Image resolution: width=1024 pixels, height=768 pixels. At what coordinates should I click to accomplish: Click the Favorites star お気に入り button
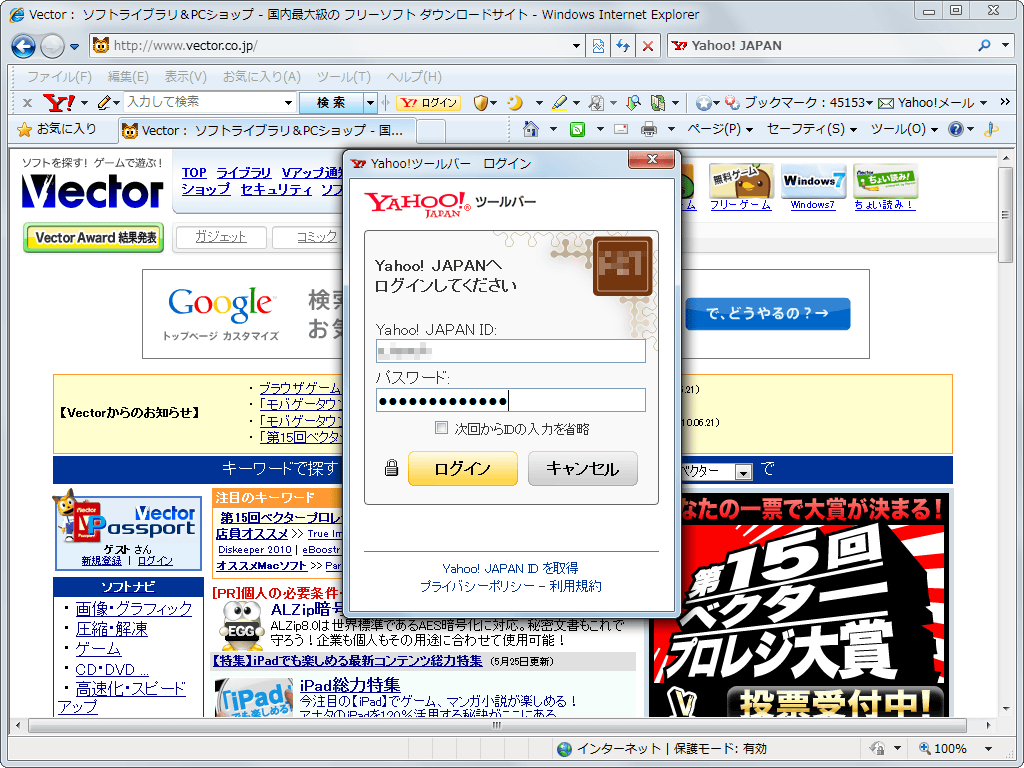pos(57,129)
